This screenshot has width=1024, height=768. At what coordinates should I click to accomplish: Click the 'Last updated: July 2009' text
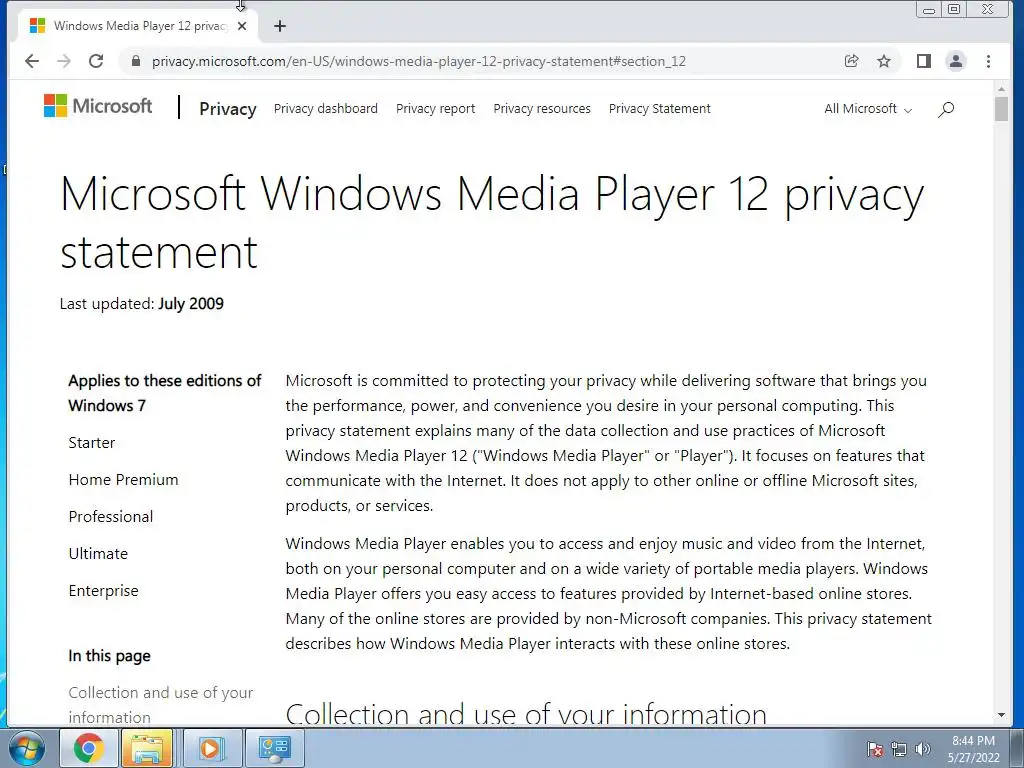[x=142, y=304]
